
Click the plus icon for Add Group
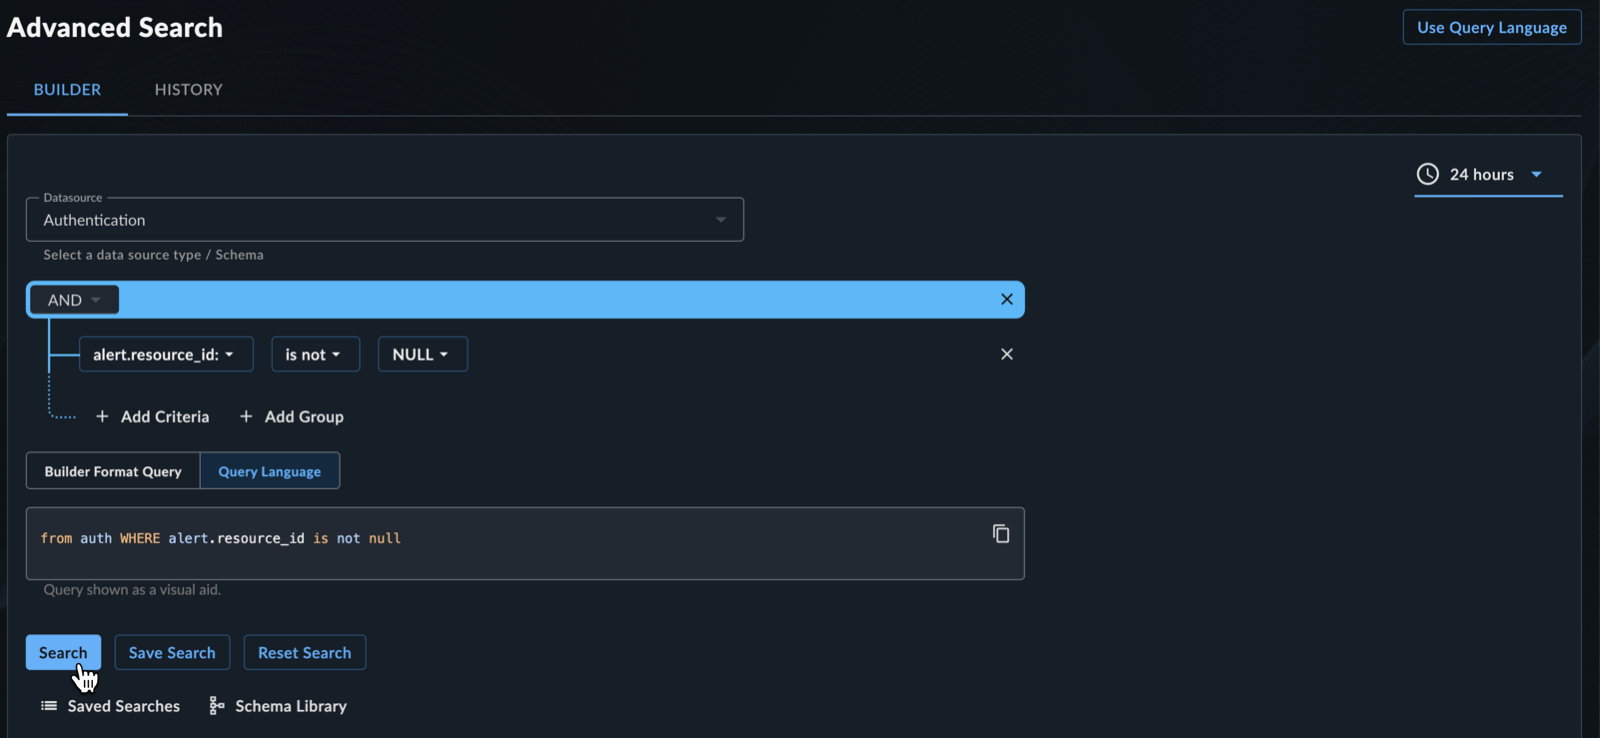coord(246,416)
